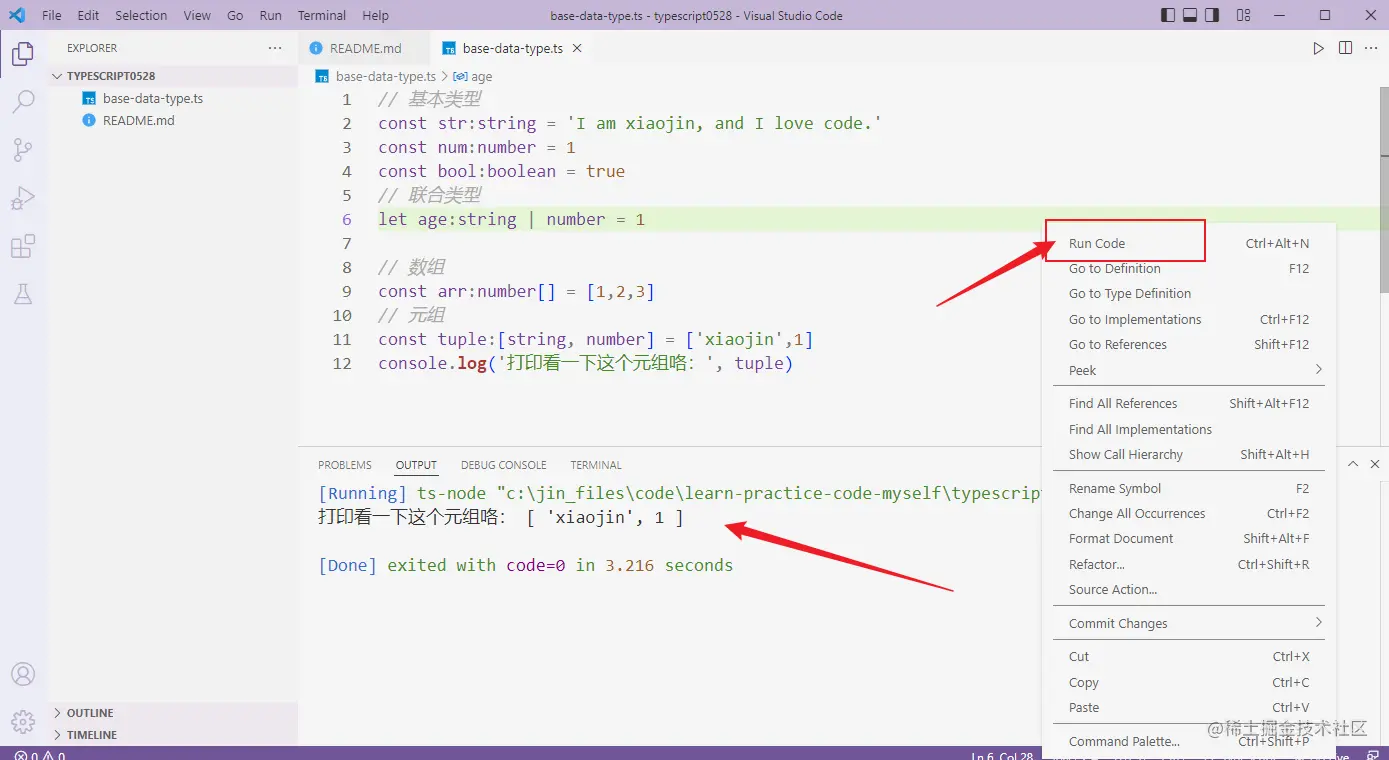Open the Edit menu
Image resolution: width=1389 pixels, height=760 pixels.
coord(88,15)
